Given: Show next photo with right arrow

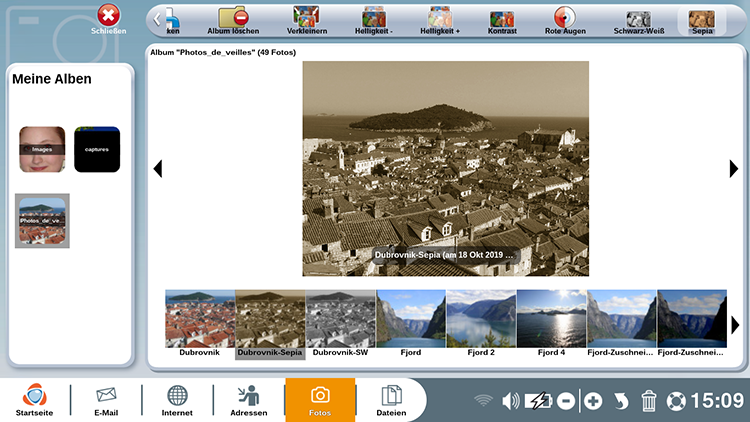Looking at the screenshot, I should [733, 168].
